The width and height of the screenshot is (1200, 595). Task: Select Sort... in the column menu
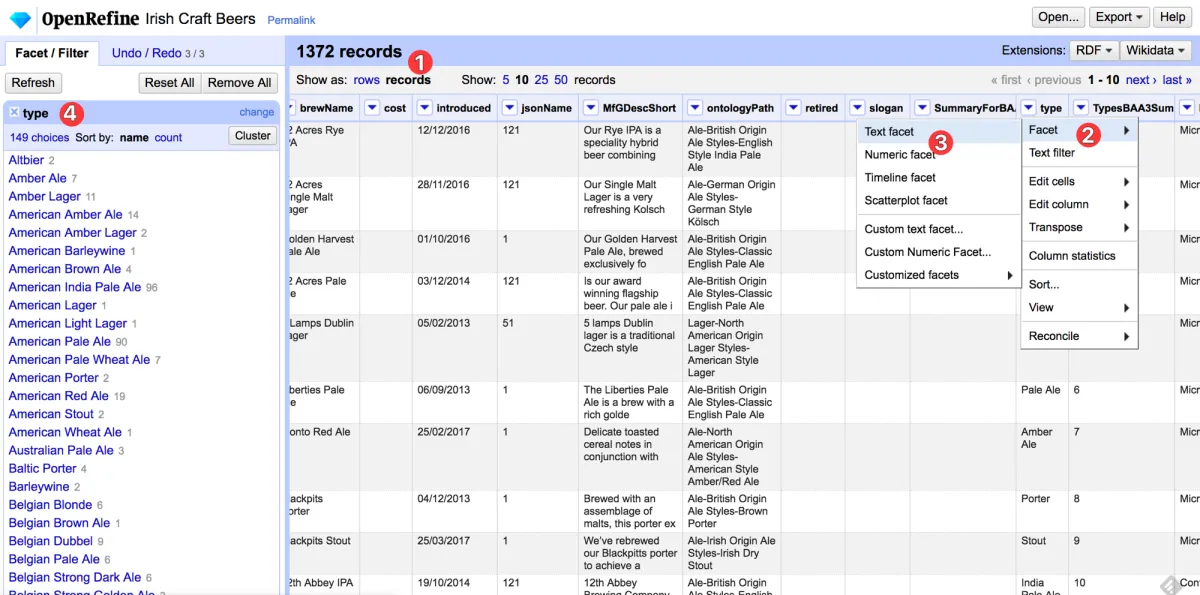pos(1079,285)
